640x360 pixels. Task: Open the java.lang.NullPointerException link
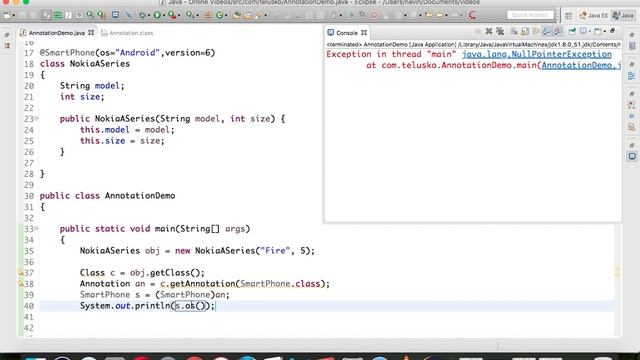[536, 54]
